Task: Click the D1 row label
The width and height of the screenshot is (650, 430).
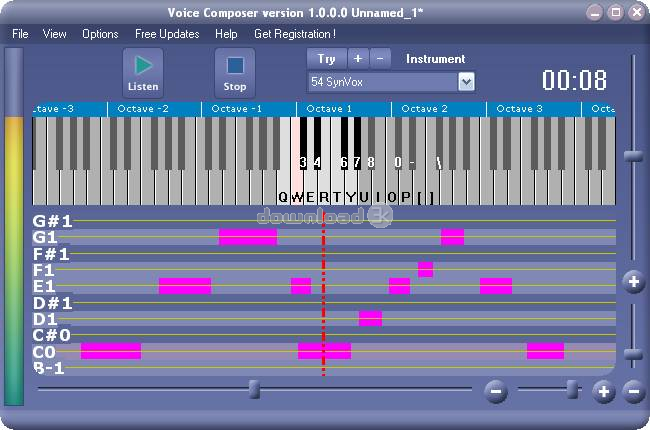Action: [x=45, y=319]
